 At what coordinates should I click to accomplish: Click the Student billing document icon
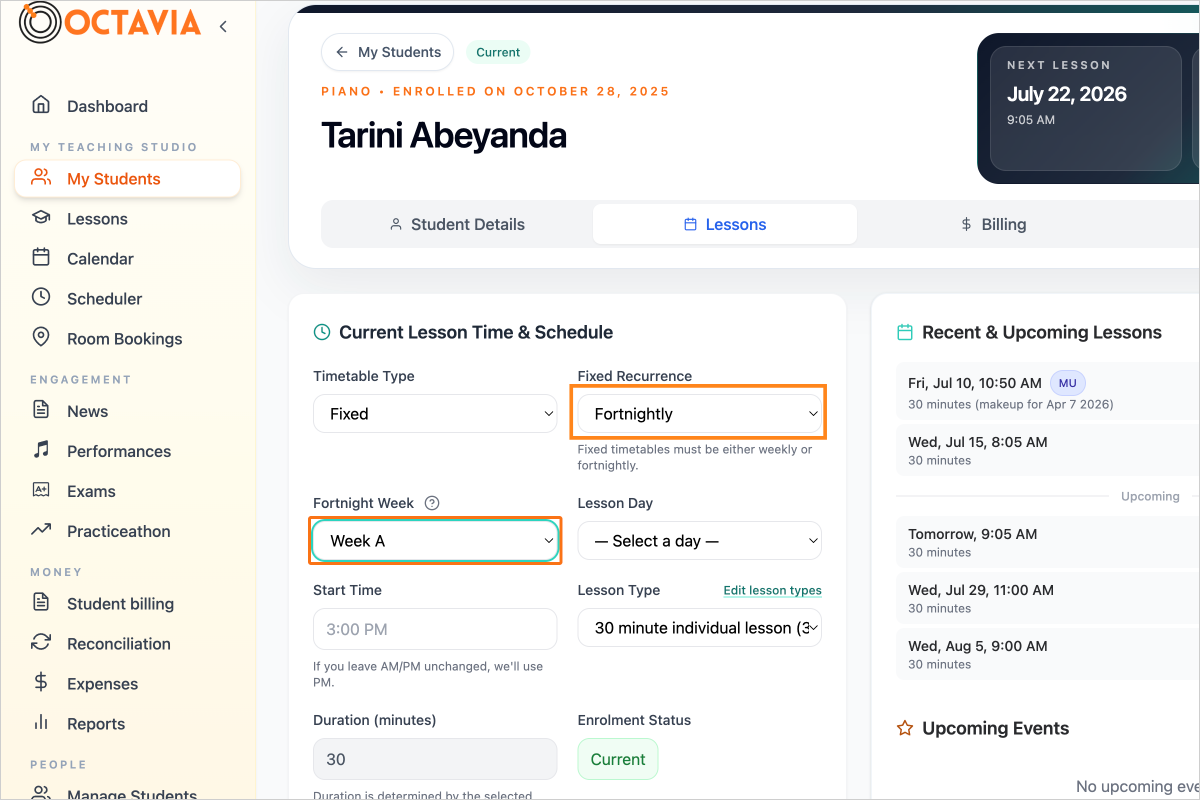click(41, 603)
